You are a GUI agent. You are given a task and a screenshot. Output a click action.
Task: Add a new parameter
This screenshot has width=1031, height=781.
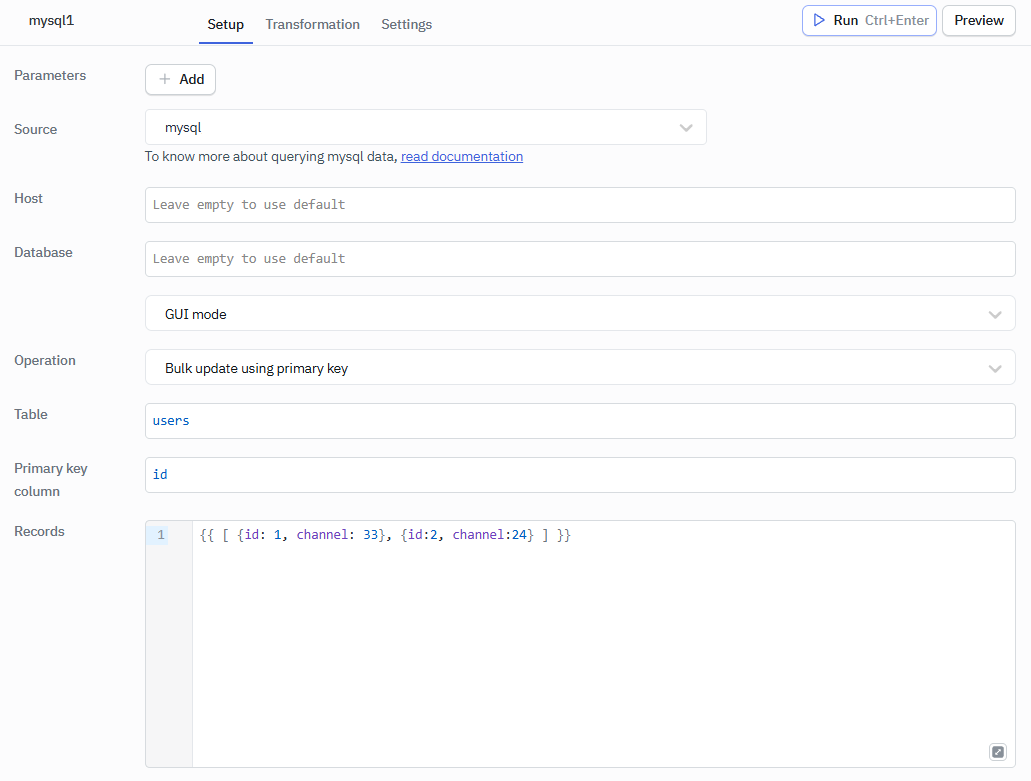click(180, 79)
